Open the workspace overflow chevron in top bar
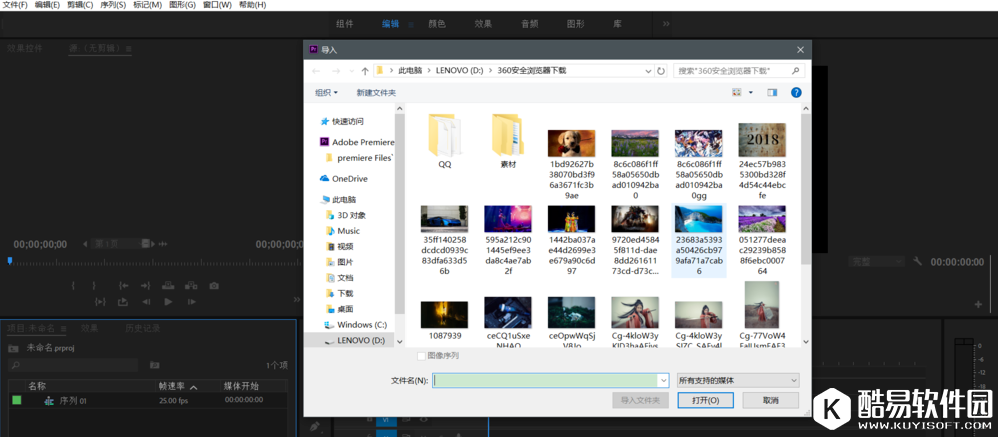This screenshot has height=437, width=998. click(x=666, y=24)
